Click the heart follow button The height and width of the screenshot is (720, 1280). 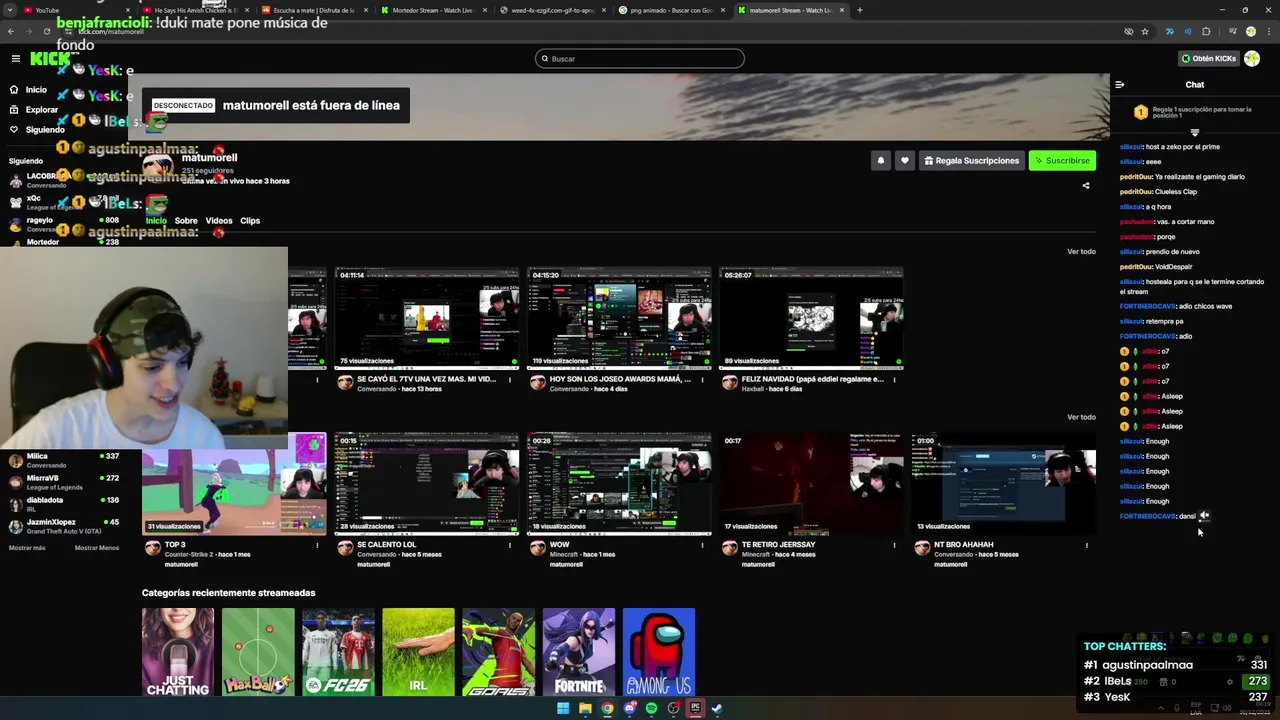pyautogui.click(x=905, y=160)
